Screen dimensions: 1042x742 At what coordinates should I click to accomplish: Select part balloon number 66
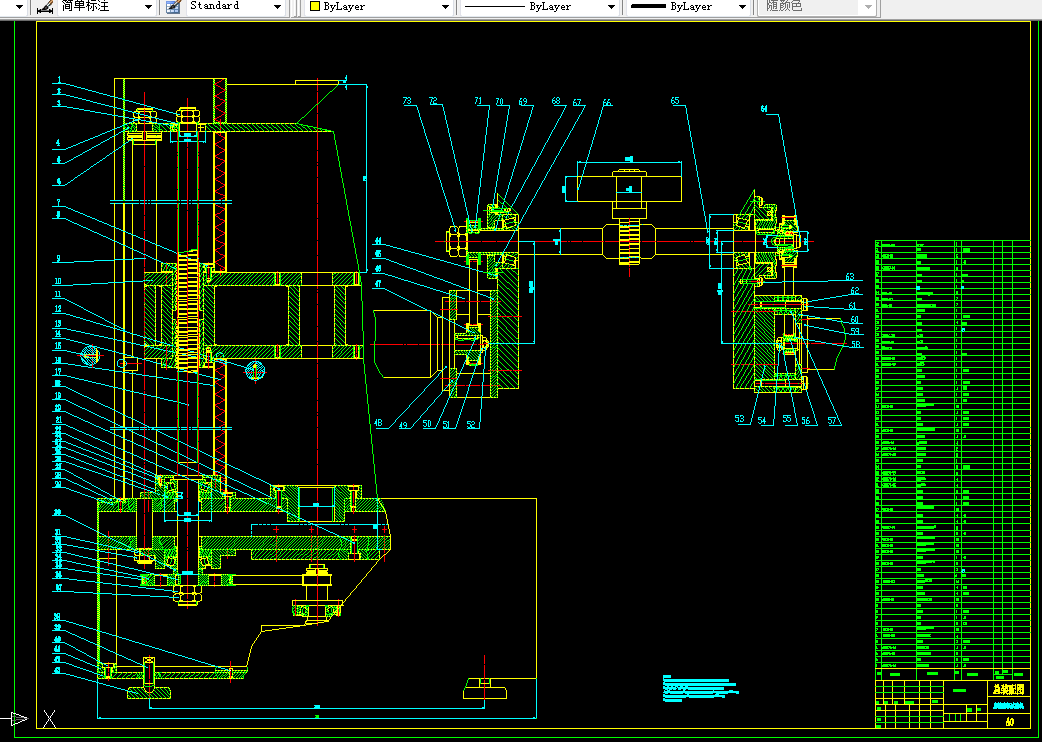coord(607,103)
